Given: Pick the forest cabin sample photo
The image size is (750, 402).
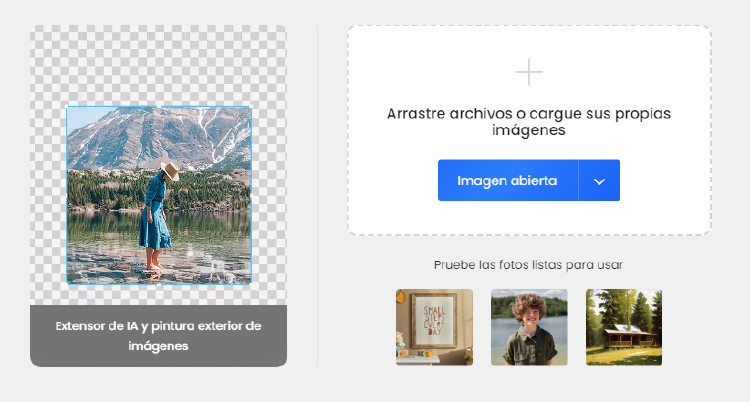Looking at the screenshot, I should point(623,327).
